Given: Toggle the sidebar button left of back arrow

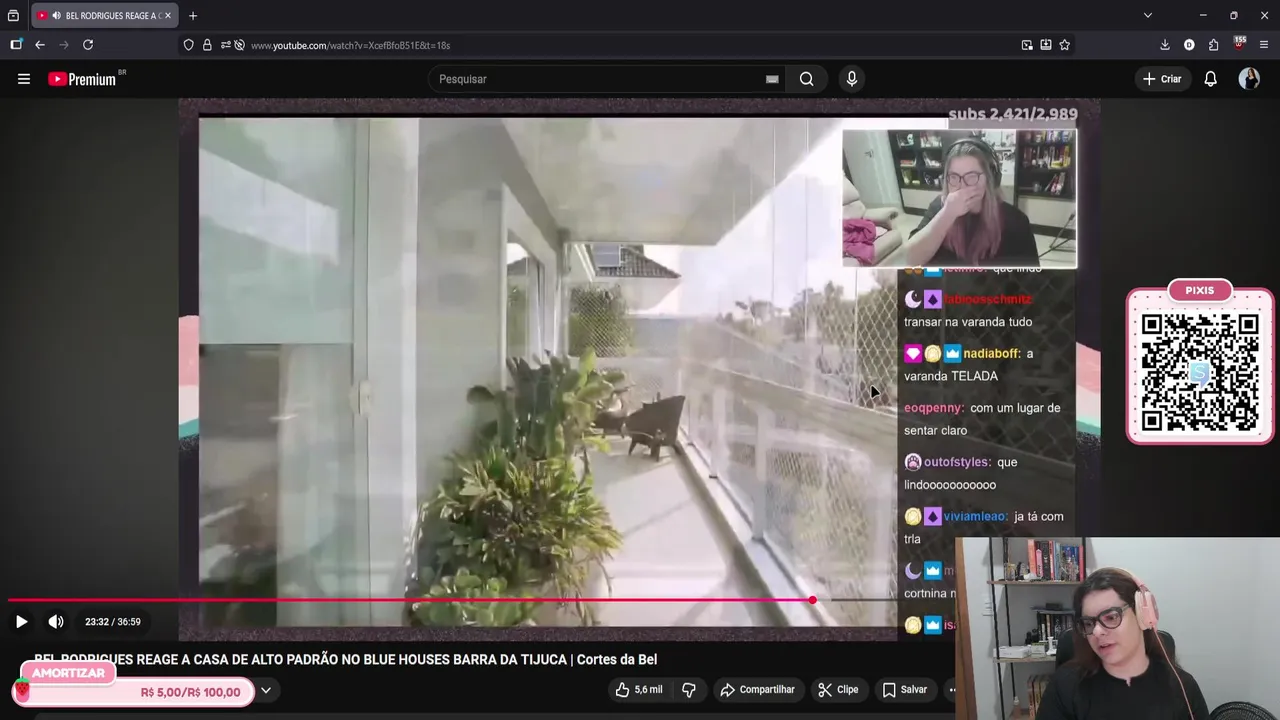Looking at the screenshot, I should pos(16,45).
